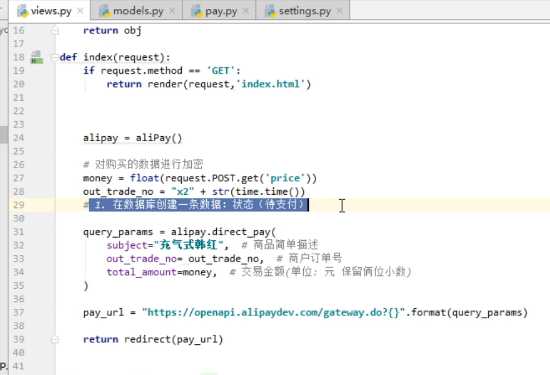Open the settings.py tab
This screenshot has width=550, height=375.
(304, 11)
